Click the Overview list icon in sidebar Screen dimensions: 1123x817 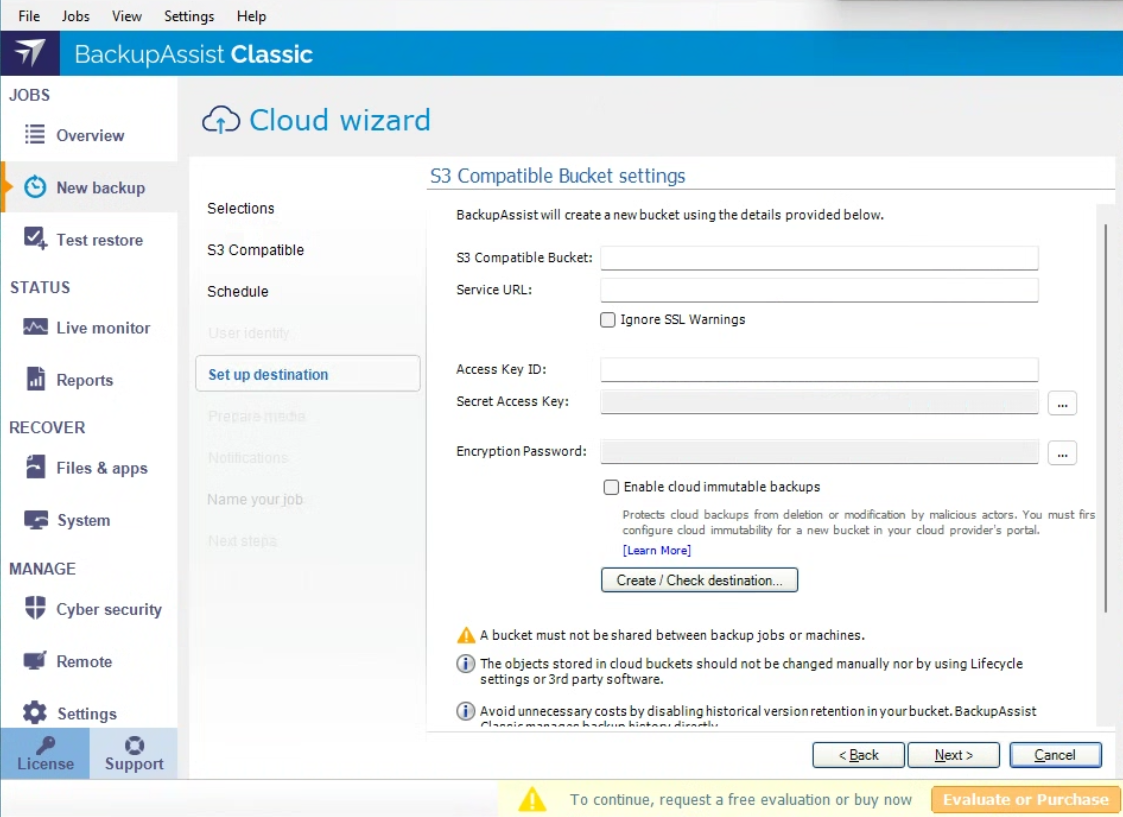click(35, 135)
